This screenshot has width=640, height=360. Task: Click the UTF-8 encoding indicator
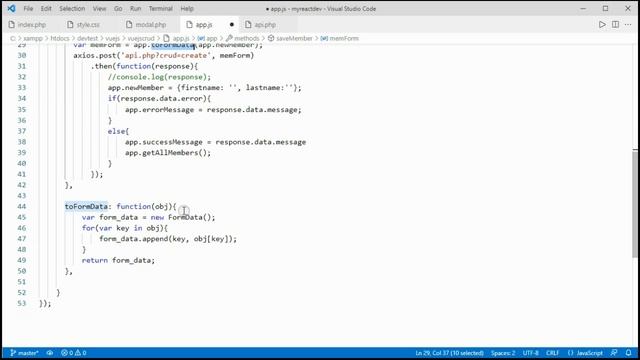coord(531,353)
